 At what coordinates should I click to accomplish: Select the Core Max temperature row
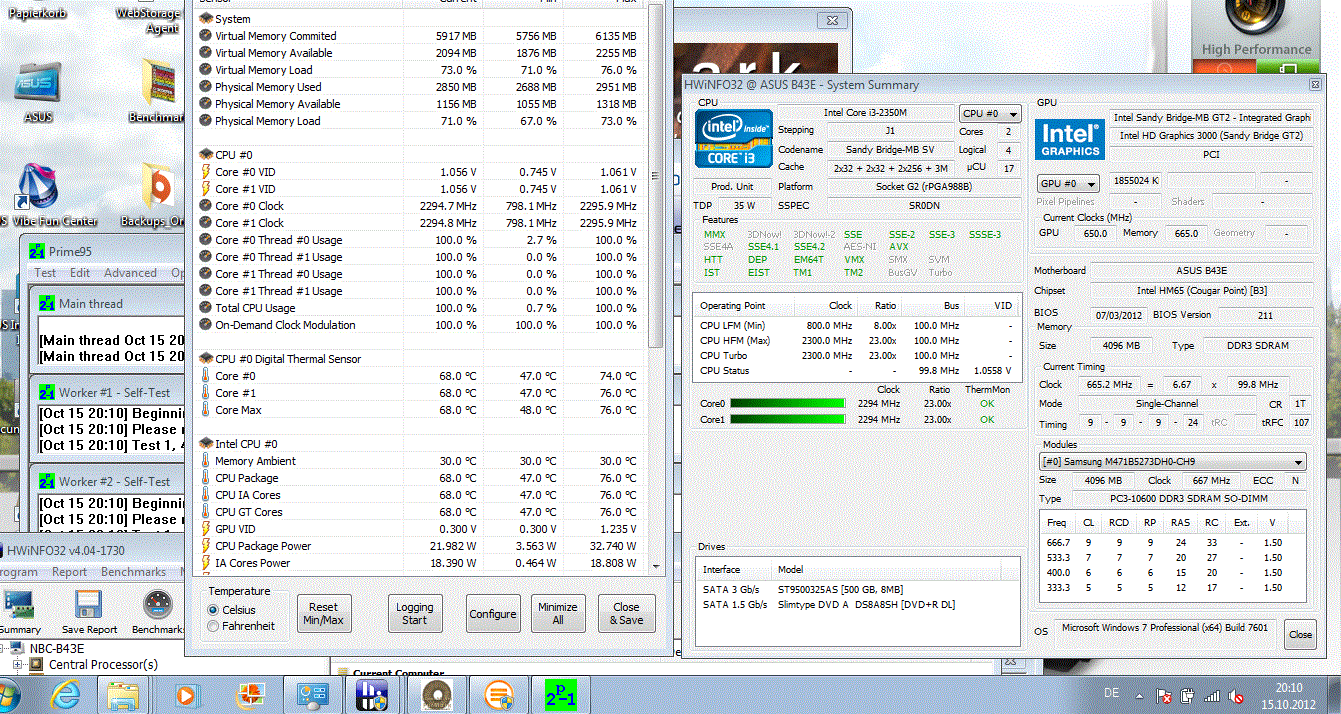[420, 410]
